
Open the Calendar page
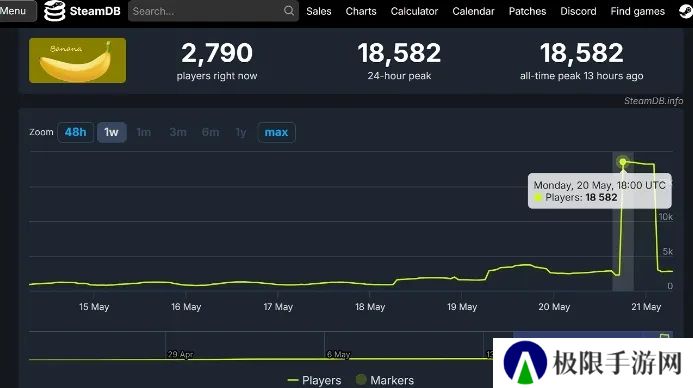point(473,11)
